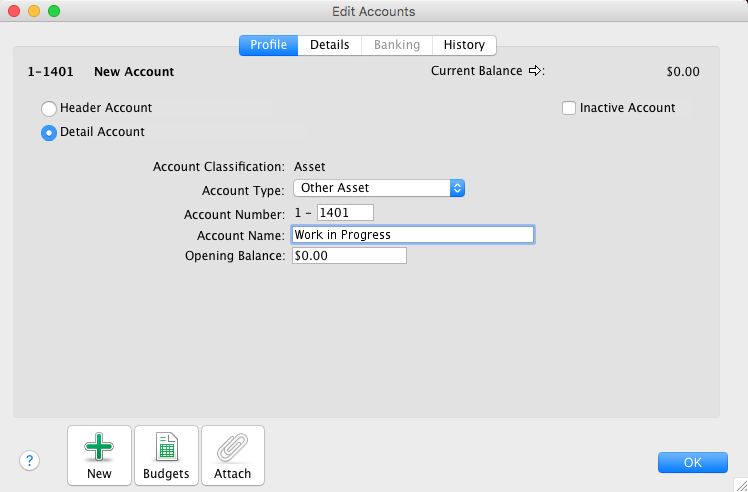The width and height of the screenshot is (748, 492).
Task: Choose the Detail Account radio button
Action: (48, 133)
